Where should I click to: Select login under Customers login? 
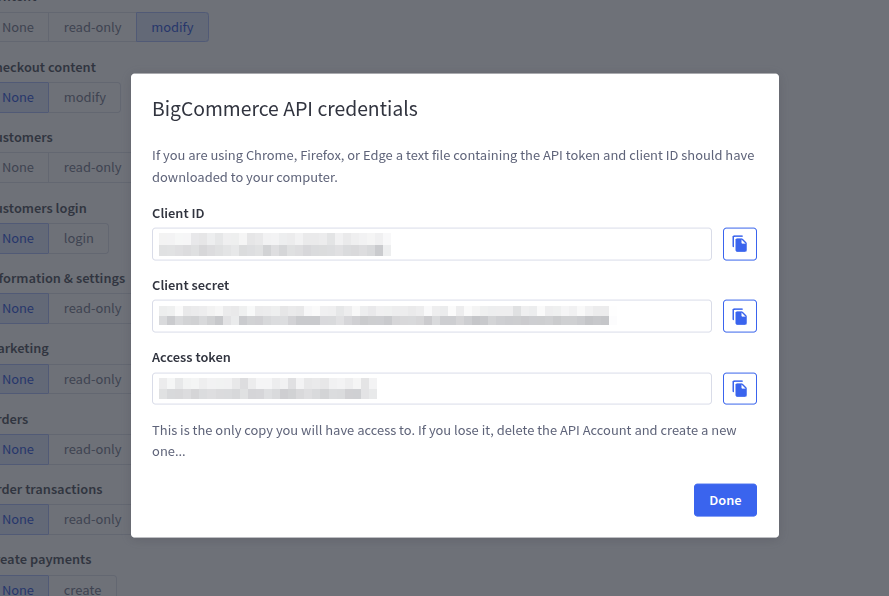[x=78, y=238]
